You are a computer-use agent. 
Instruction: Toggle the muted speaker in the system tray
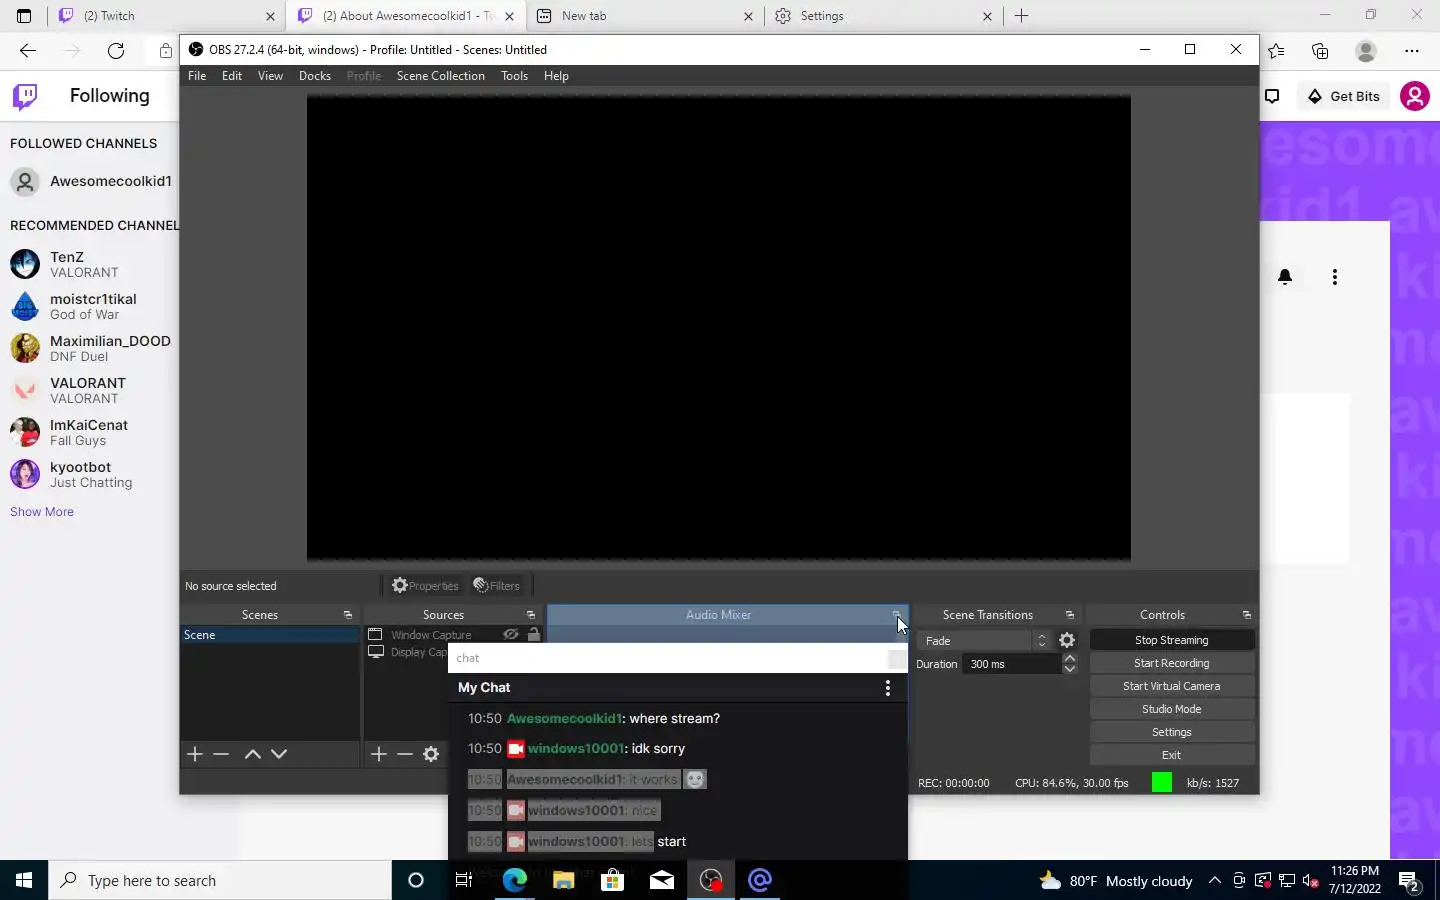[1311, 880]
